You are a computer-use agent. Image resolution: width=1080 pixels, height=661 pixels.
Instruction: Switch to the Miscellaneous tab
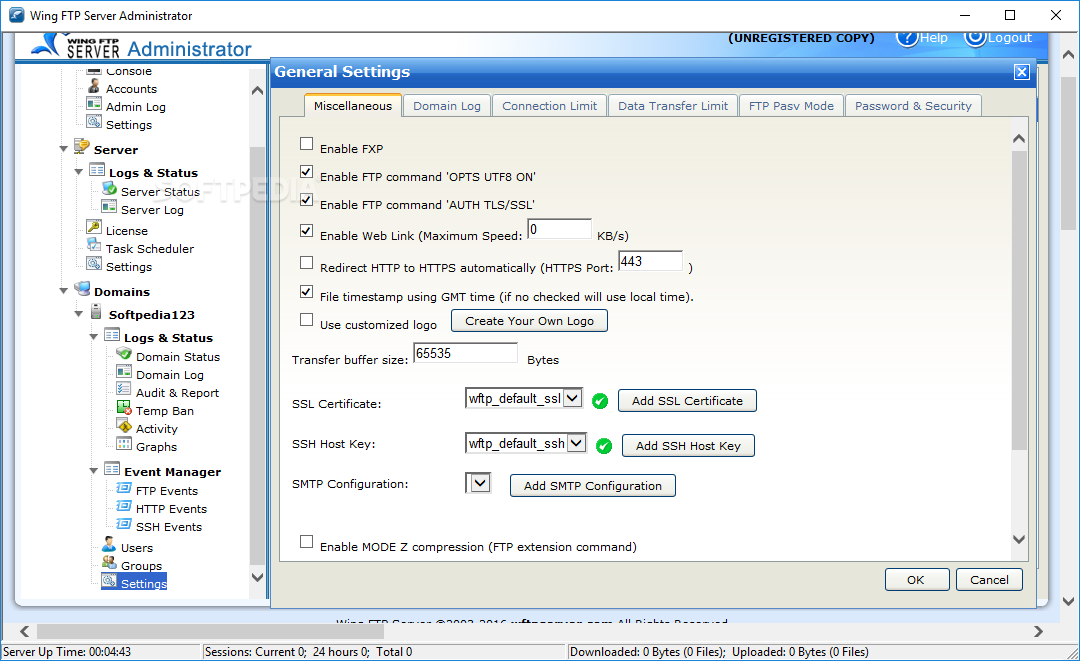[353, 106]
